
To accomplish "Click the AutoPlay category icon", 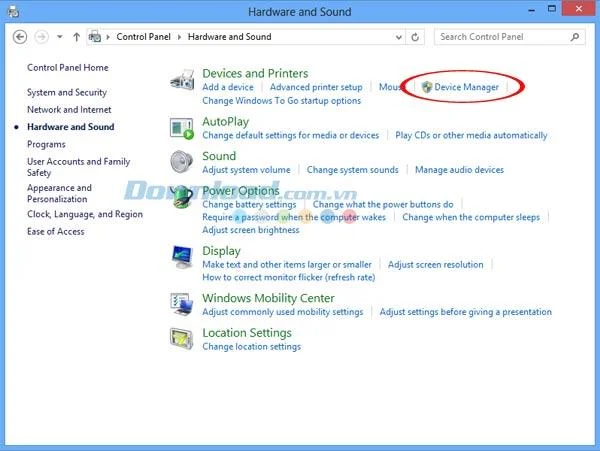I will [x=181, y=129].
